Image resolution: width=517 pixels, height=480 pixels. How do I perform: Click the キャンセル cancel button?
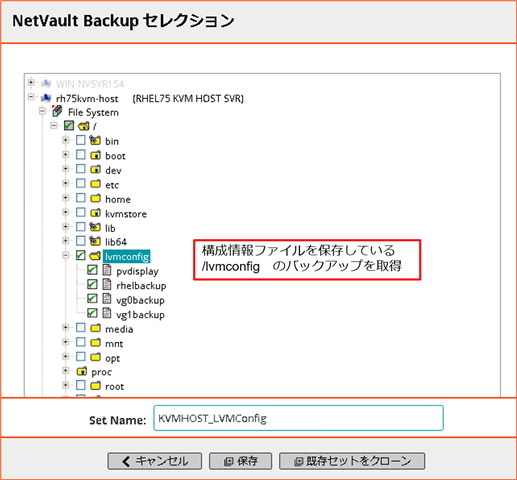[155, 461]
